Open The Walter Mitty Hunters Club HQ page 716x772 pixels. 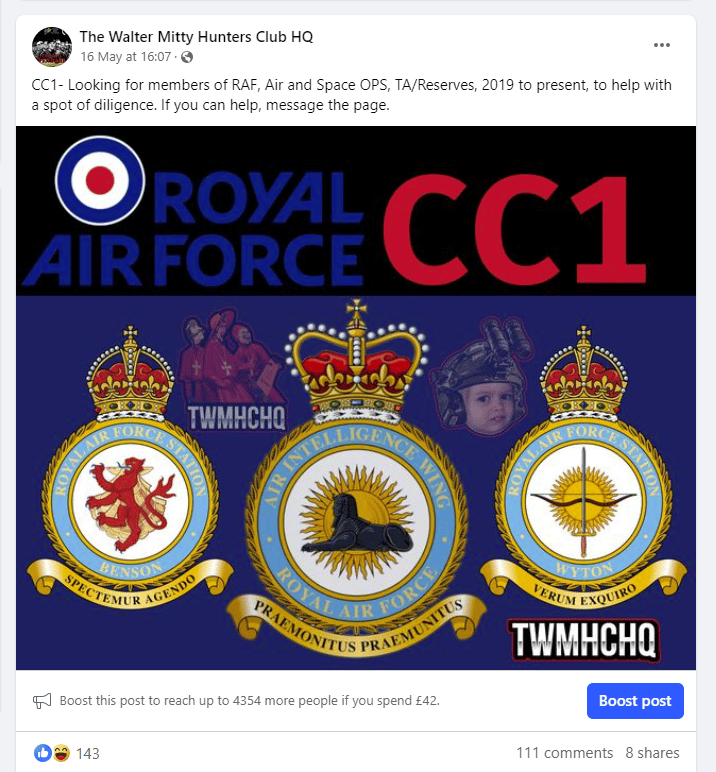196,37
